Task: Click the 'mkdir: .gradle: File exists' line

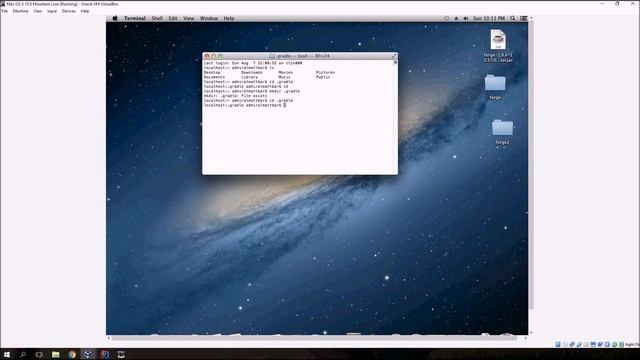Action: tap(235, 96)
